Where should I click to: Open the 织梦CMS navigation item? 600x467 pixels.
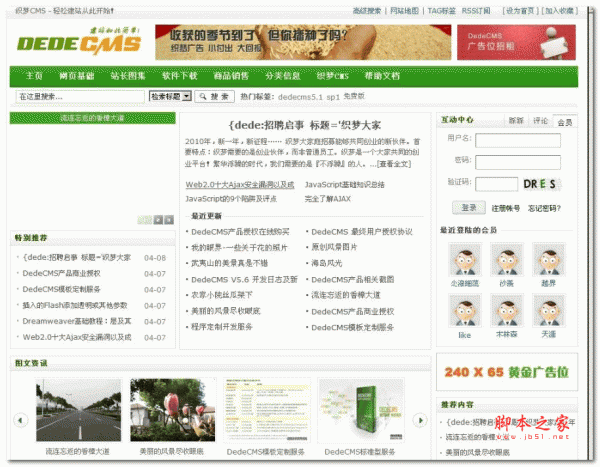pyautogui.click(x=333, y=76)
